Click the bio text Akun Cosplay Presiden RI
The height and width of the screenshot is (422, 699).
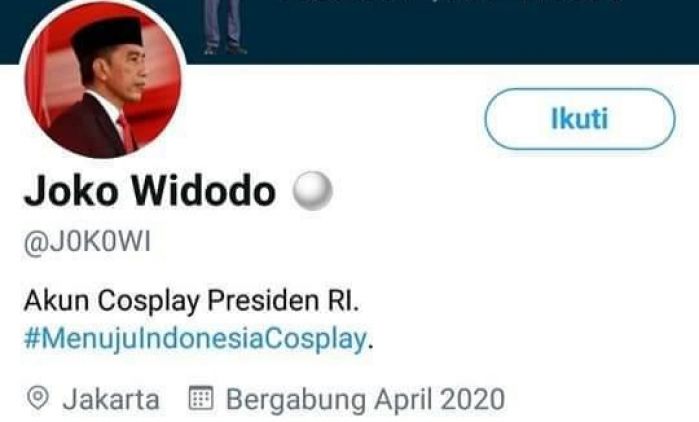coord(192,301)
